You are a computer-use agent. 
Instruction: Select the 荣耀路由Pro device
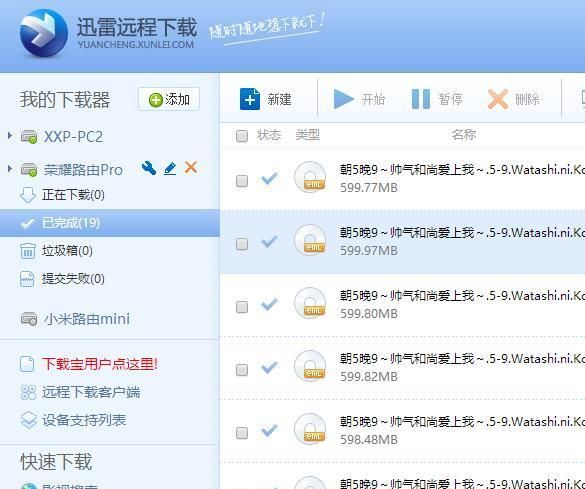click(x=83, y=170)
